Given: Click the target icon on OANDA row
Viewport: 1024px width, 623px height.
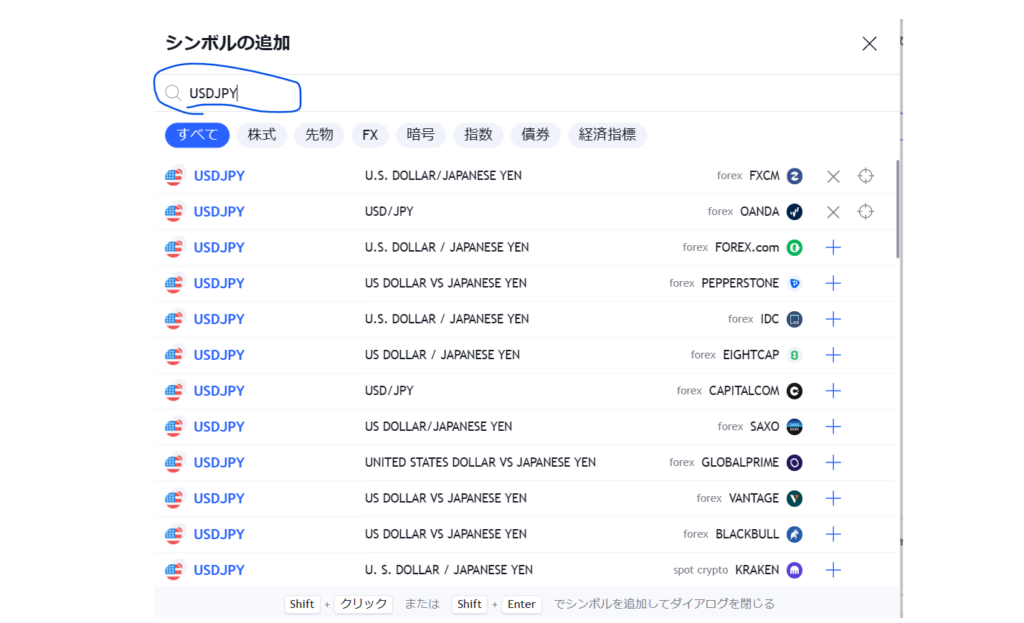Looking at the screenshot, I should [x=865, y=212].
